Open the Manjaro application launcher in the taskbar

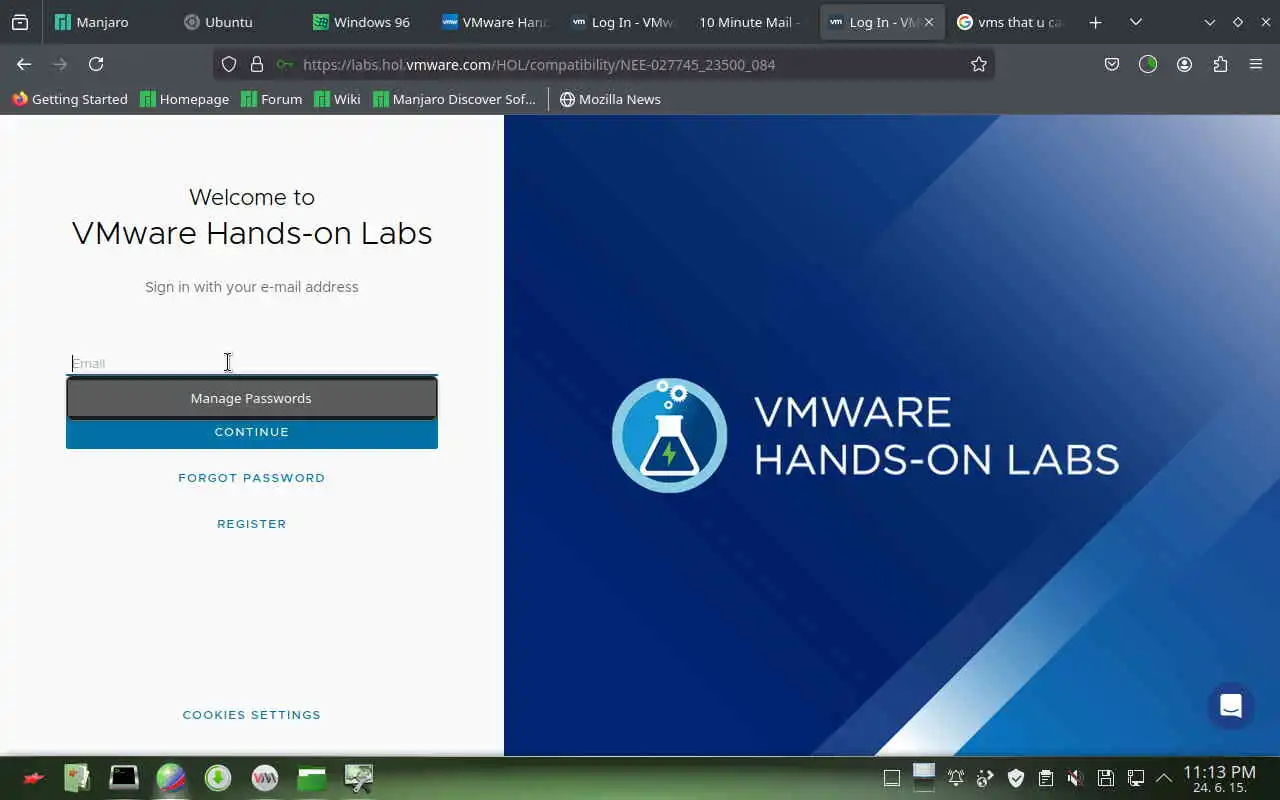coord(34,778)
